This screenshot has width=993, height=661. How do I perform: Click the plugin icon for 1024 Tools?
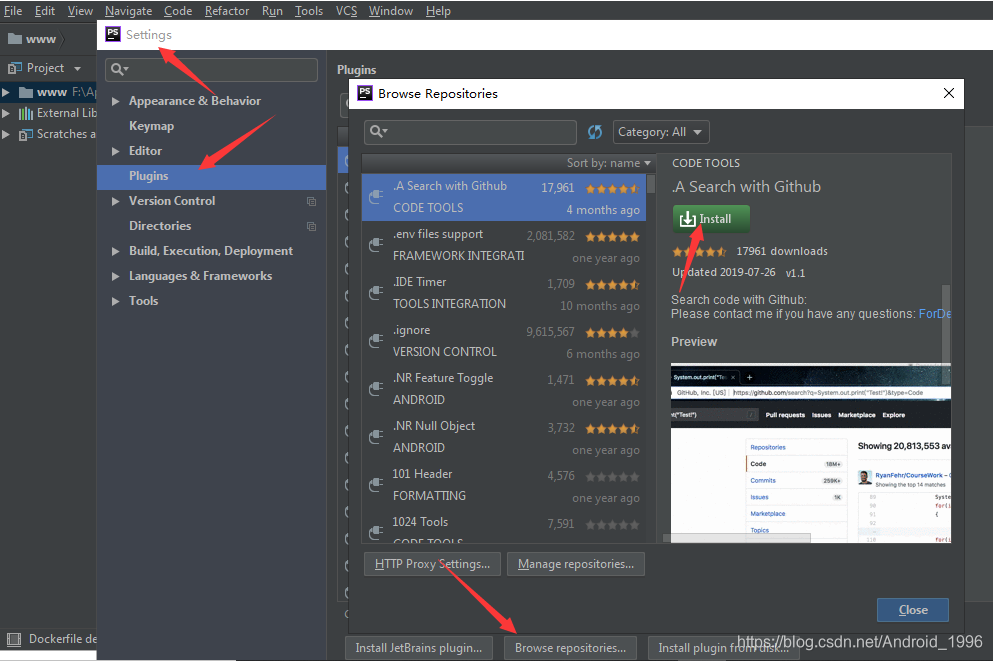(376, 532)
